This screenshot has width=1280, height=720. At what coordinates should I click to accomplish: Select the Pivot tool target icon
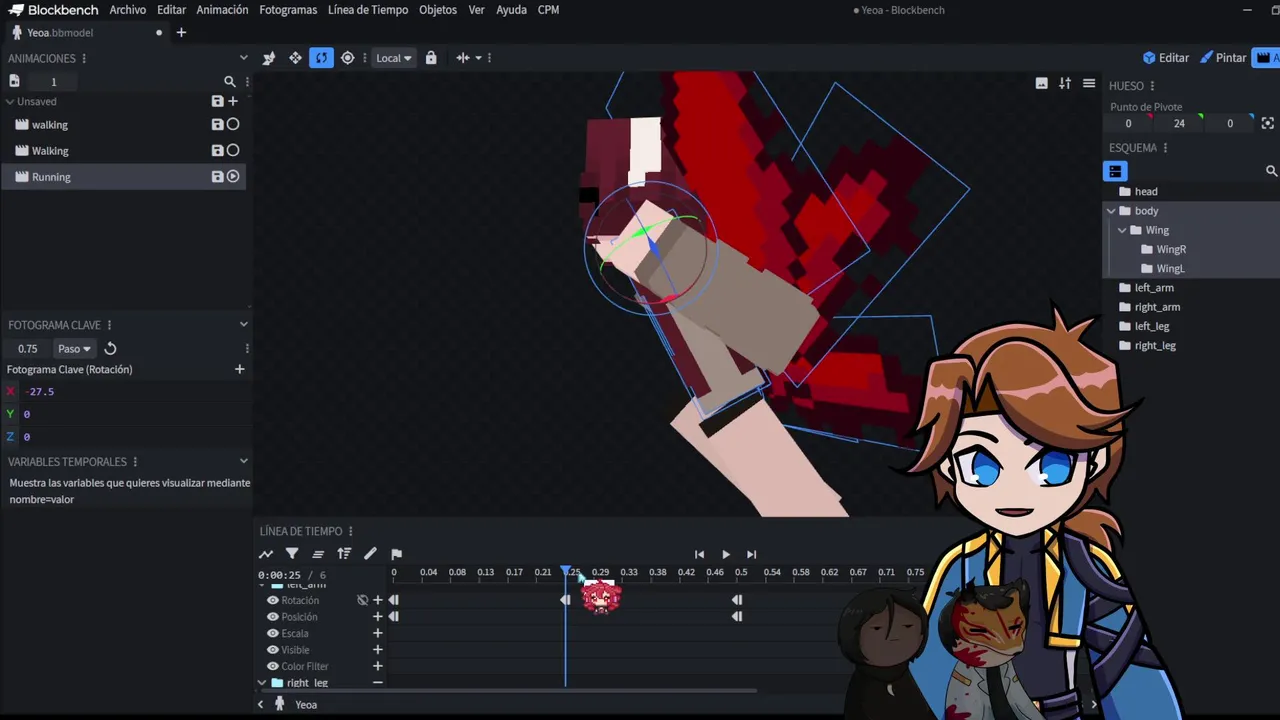347,58
